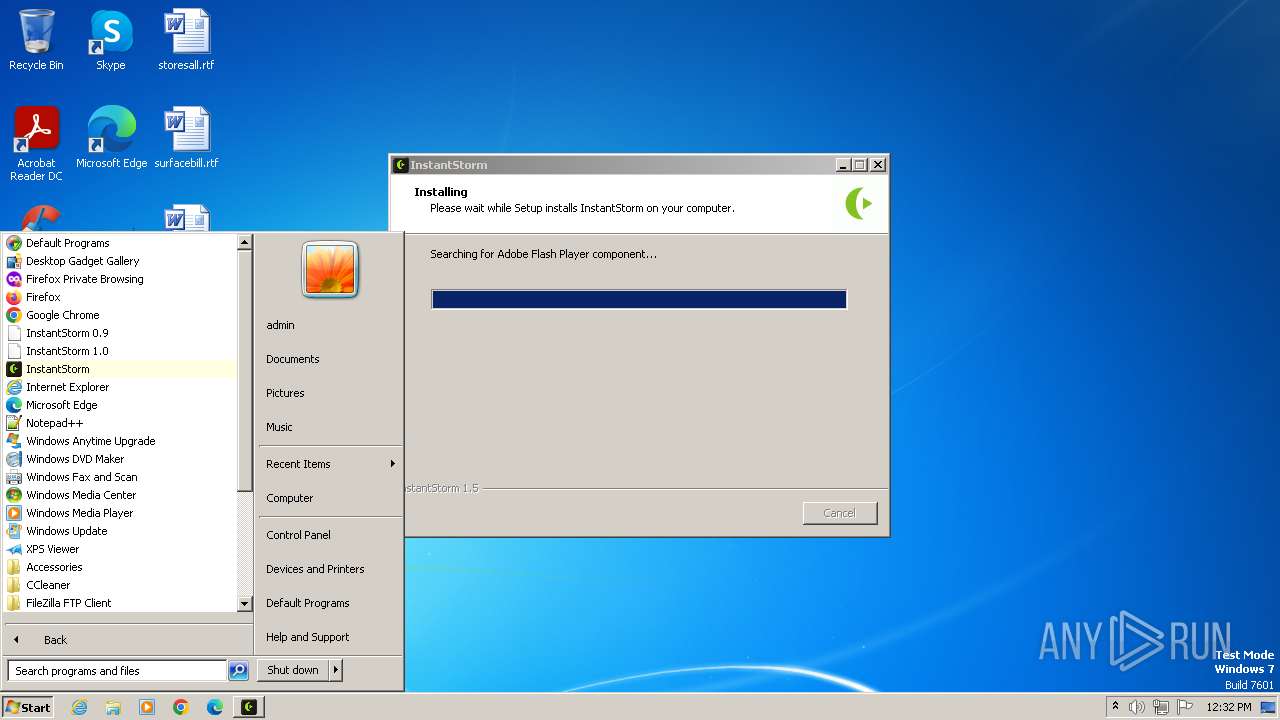Screen dimensions: 1280x720
Task: Show hidden system tray icons
Action: tap(1115, 706)
